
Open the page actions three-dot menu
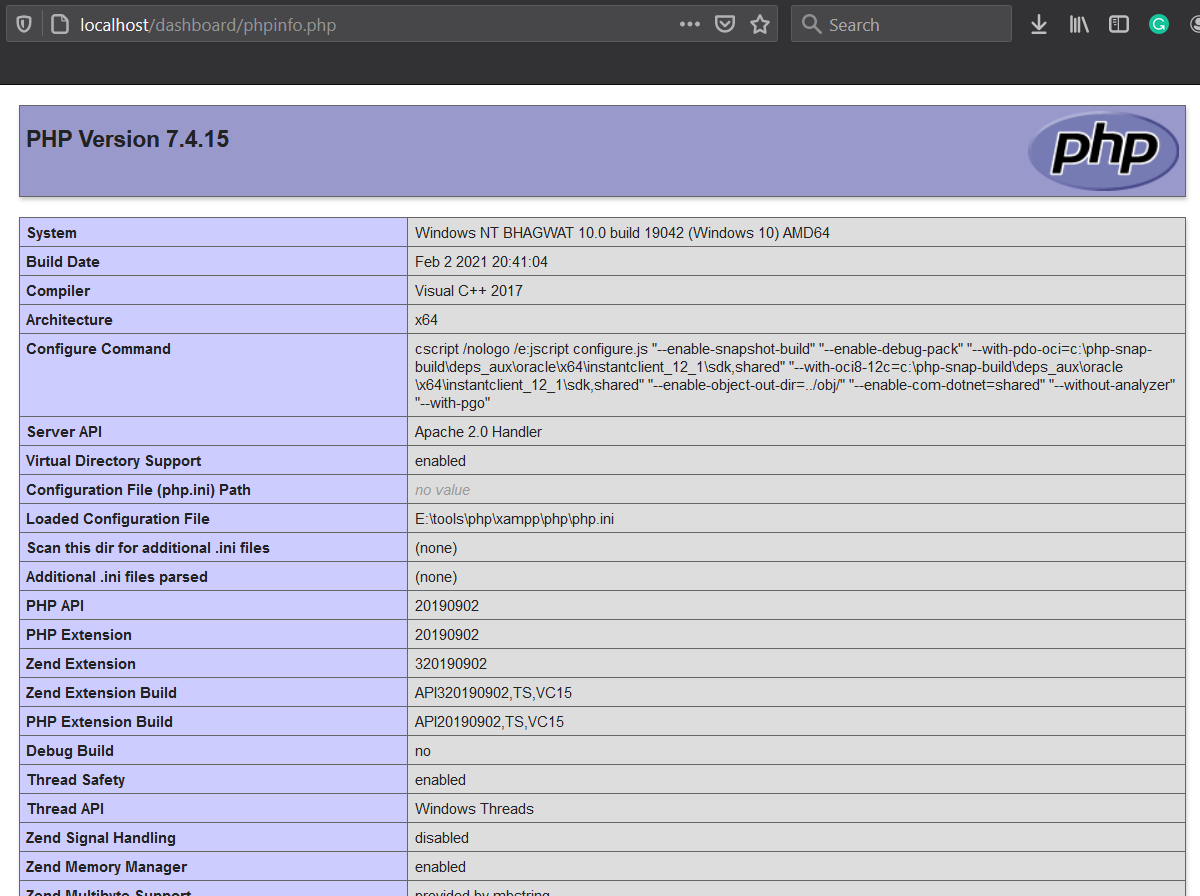[690, 24]
